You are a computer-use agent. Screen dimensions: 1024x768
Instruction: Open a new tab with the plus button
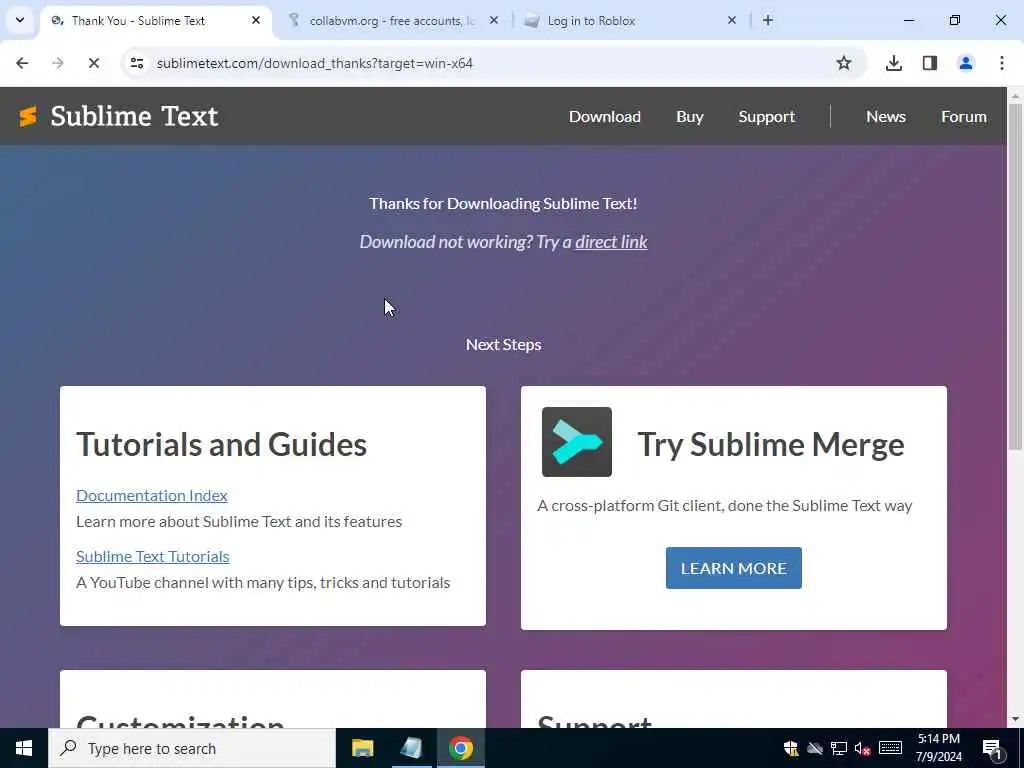point(768,21)
